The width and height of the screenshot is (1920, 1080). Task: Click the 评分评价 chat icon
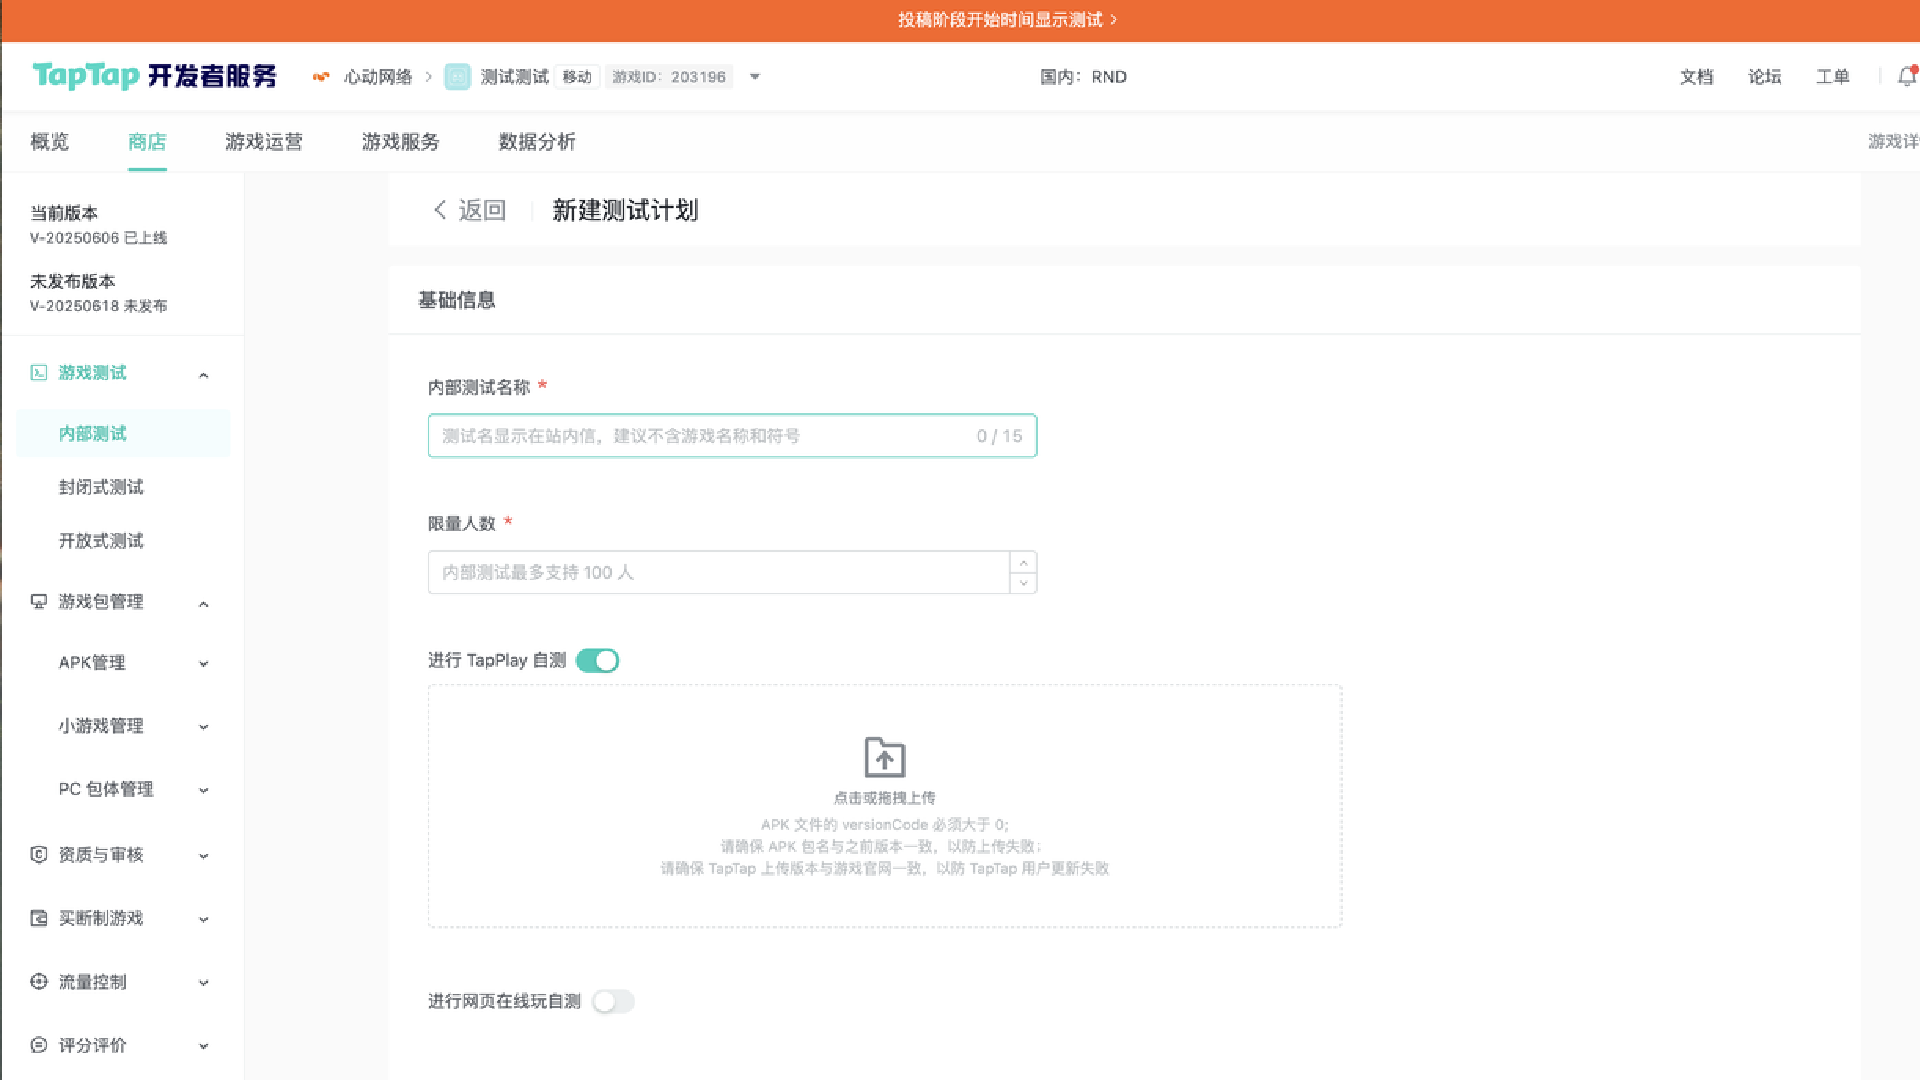point(39,1045)
